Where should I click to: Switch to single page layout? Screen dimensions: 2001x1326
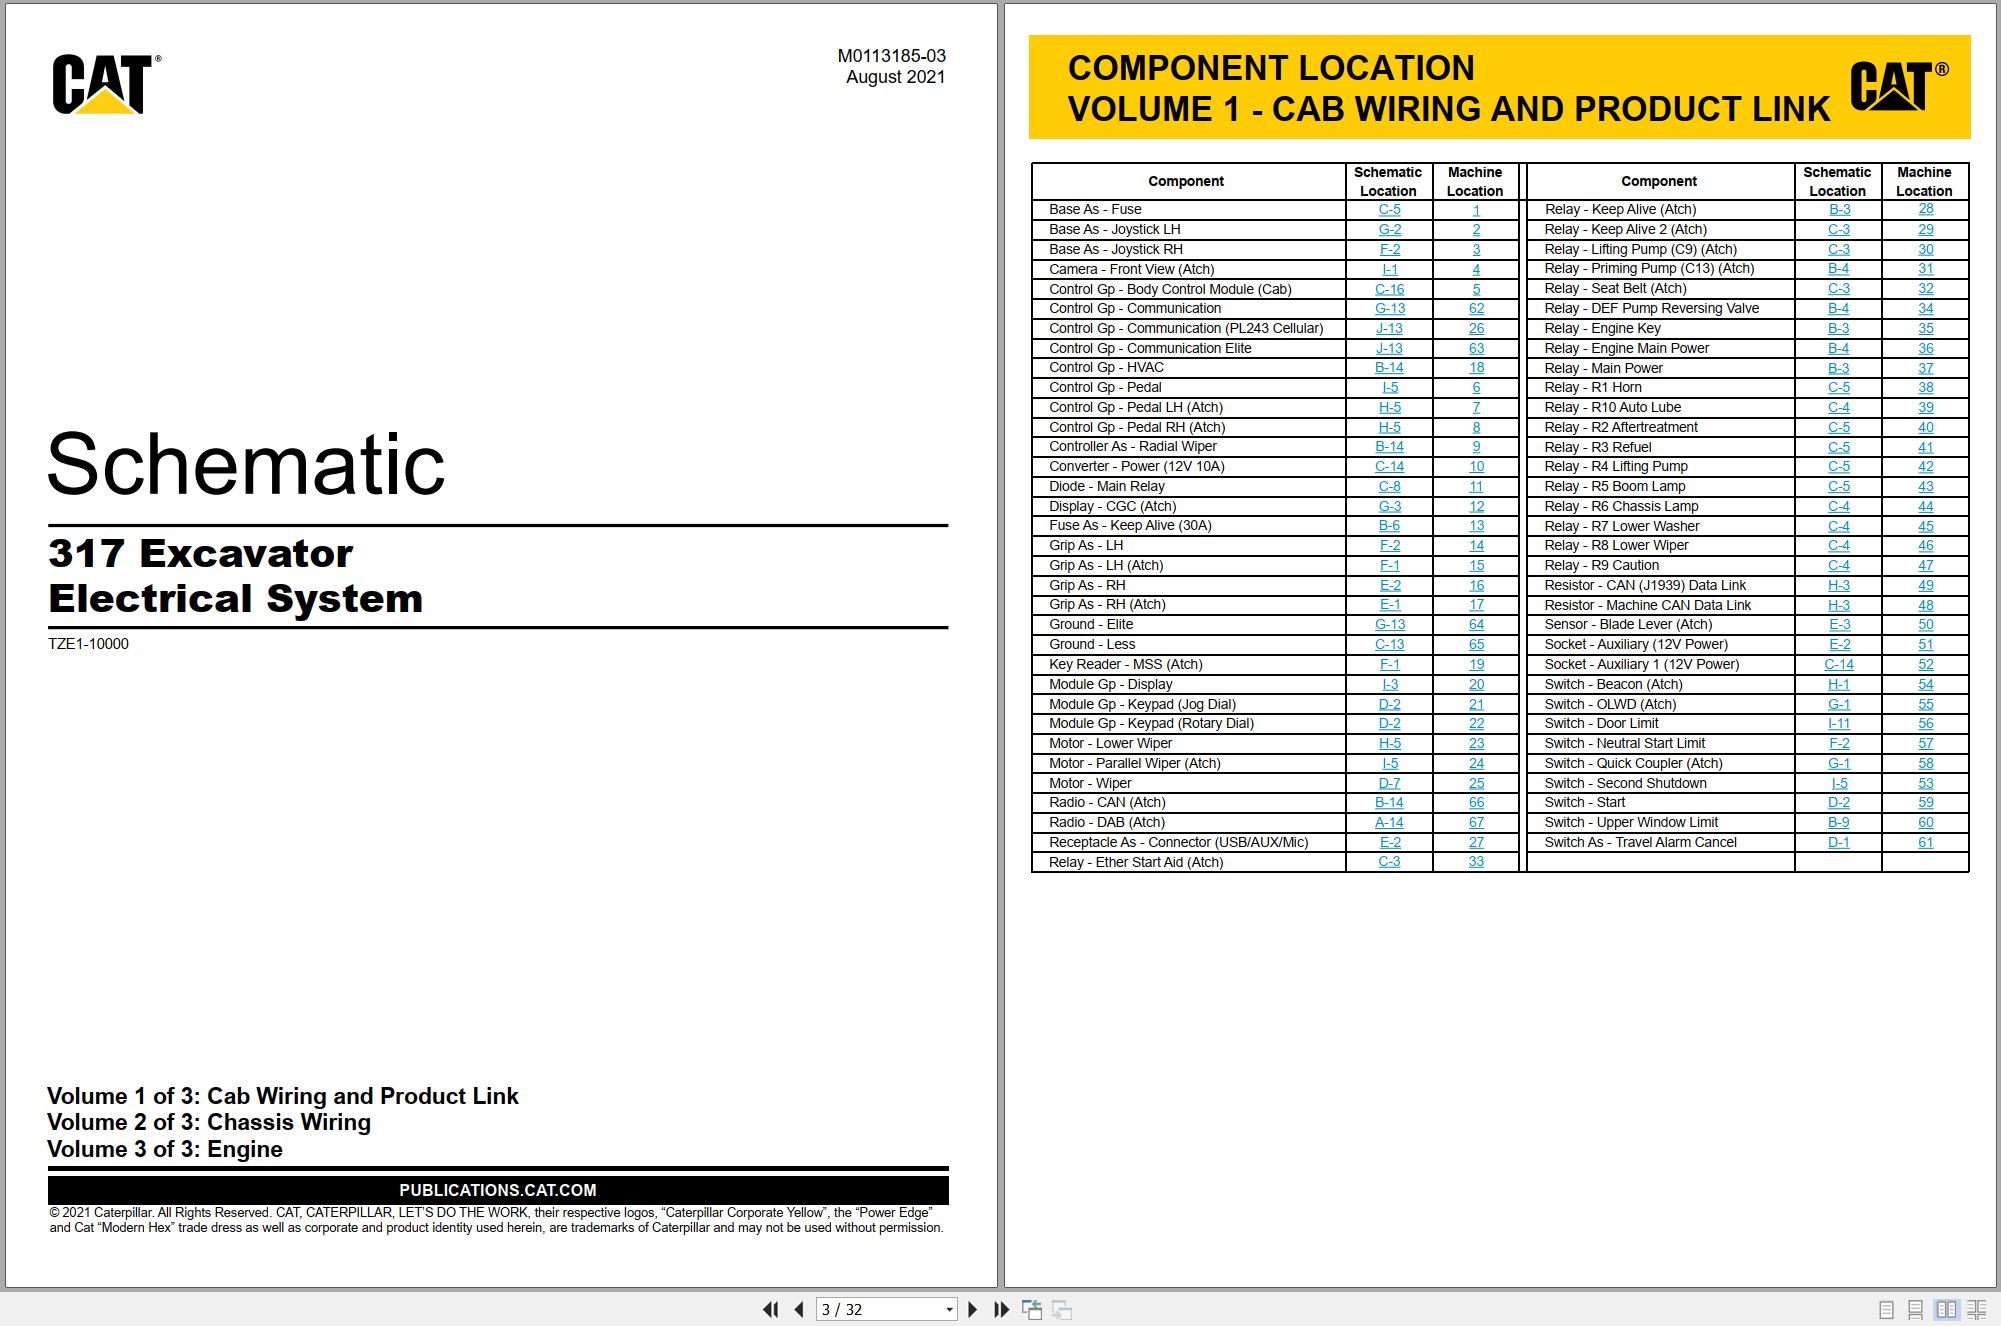[1886, 1309]
